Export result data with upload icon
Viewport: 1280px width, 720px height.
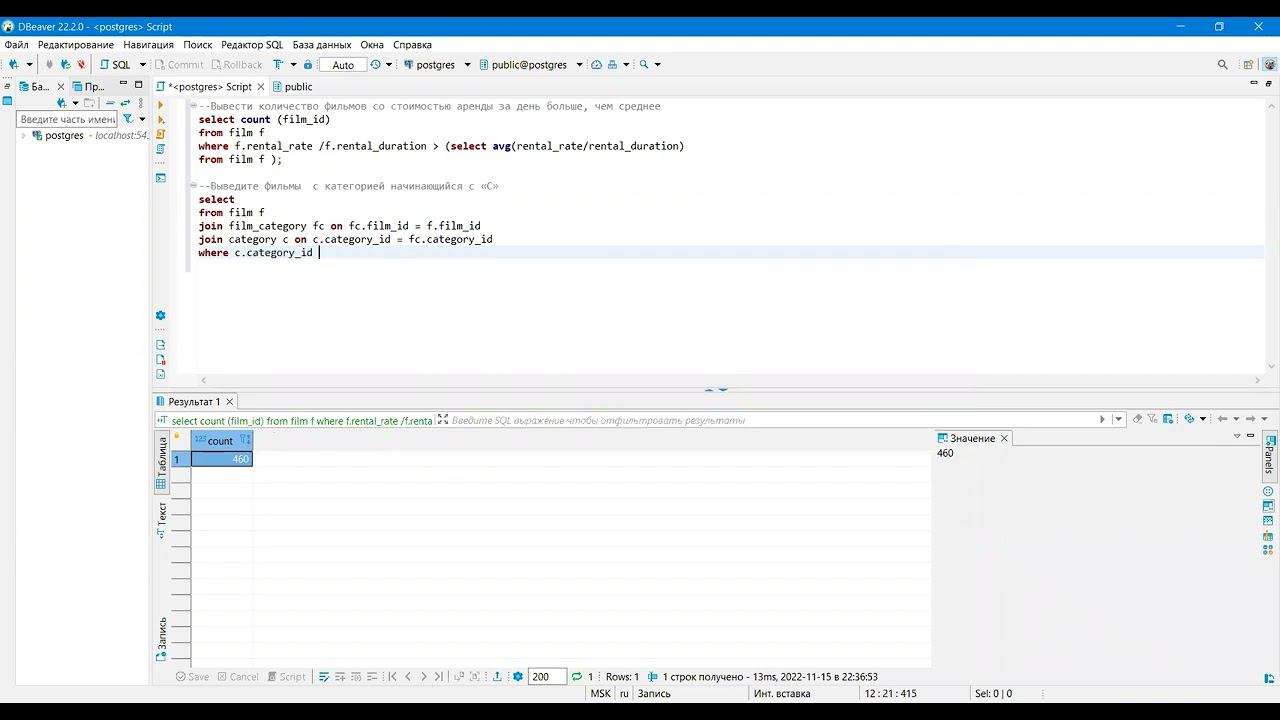(497, 677)
